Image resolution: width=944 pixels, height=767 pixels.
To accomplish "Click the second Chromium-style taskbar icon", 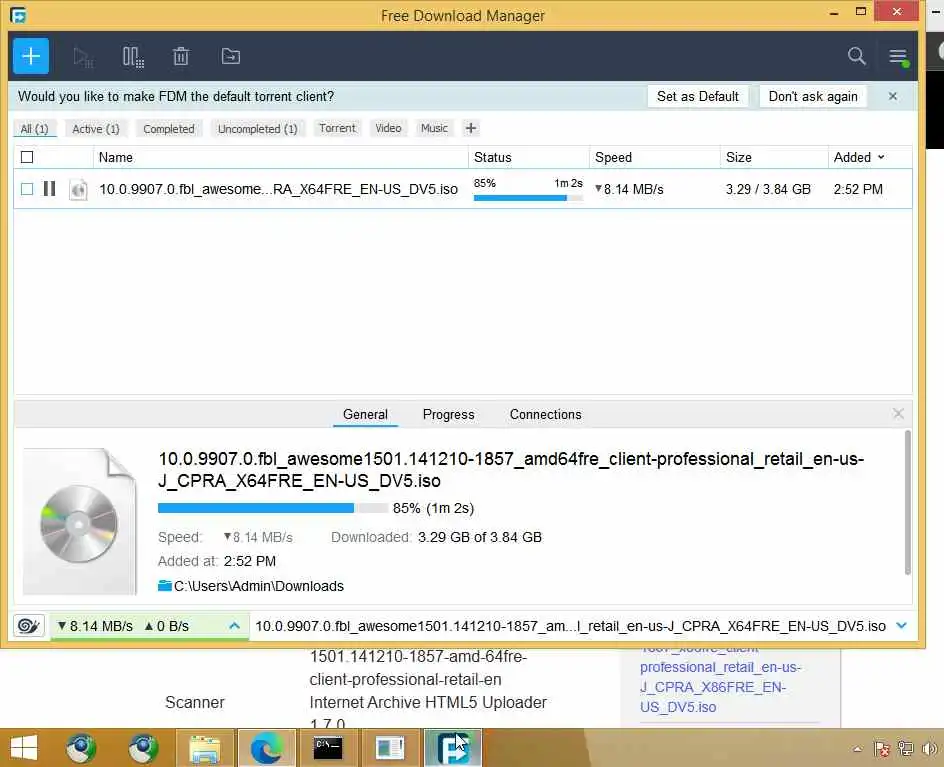I will tap(143, 748).
